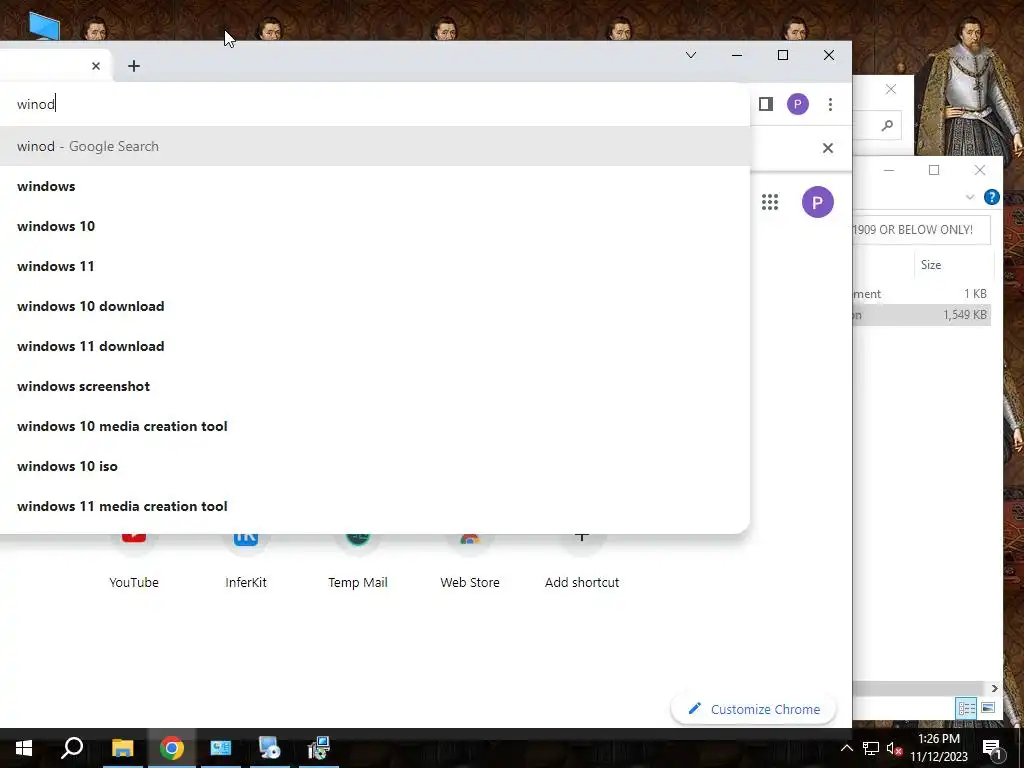1024x768 pixels.
Task: Click Explorer search box '1909 OR BELOW ONLY!'
Action: 921,230
